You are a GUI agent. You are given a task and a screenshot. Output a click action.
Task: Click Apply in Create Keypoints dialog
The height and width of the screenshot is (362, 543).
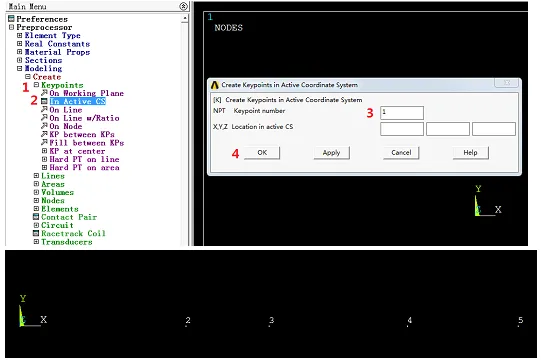pyautogui.click(x=331, y=153)
